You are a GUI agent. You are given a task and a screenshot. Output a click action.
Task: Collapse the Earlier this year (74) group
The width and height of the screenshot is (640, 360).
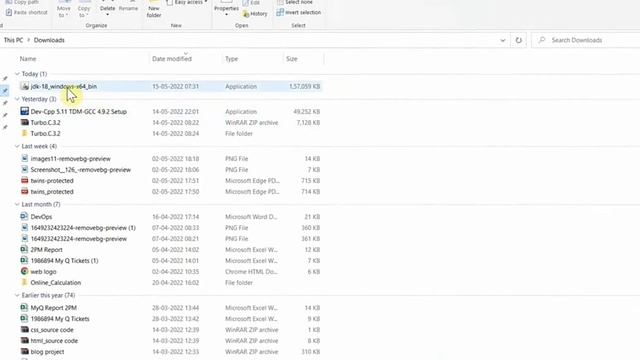pyautogui.click(x=17, y=295)
